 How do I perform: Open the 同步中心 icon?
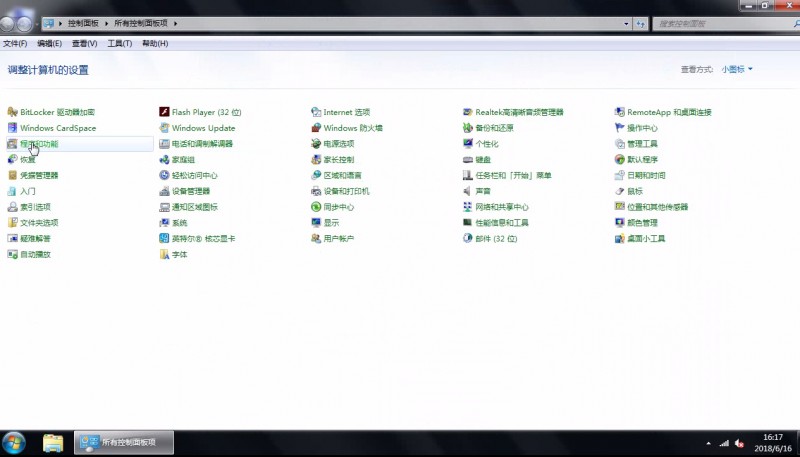click(x=316, y=207)
